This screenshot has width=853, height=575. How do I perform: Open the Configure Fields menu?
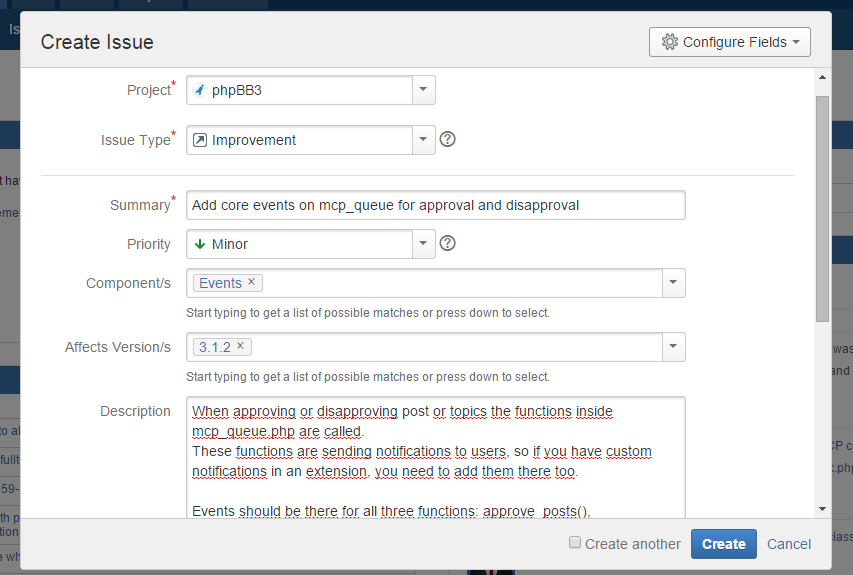click(x=730, y=42)
